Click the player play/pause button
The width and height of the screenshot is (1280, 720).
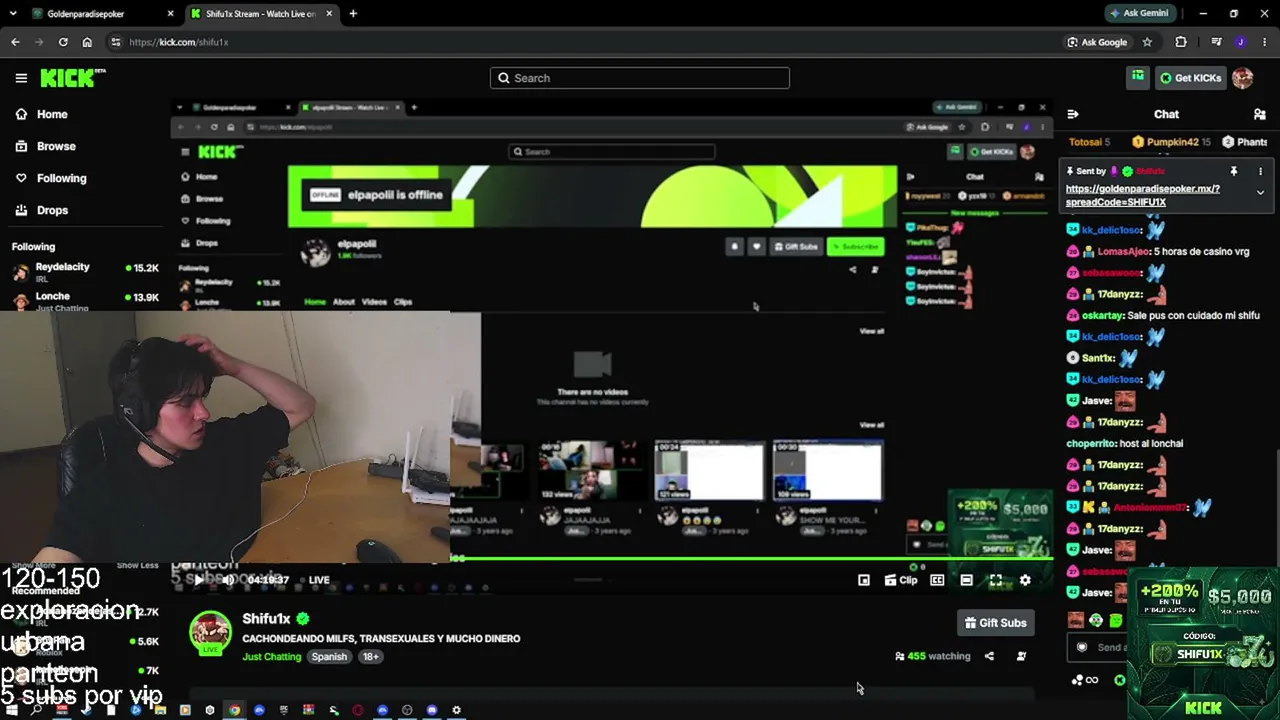point(199,580)
